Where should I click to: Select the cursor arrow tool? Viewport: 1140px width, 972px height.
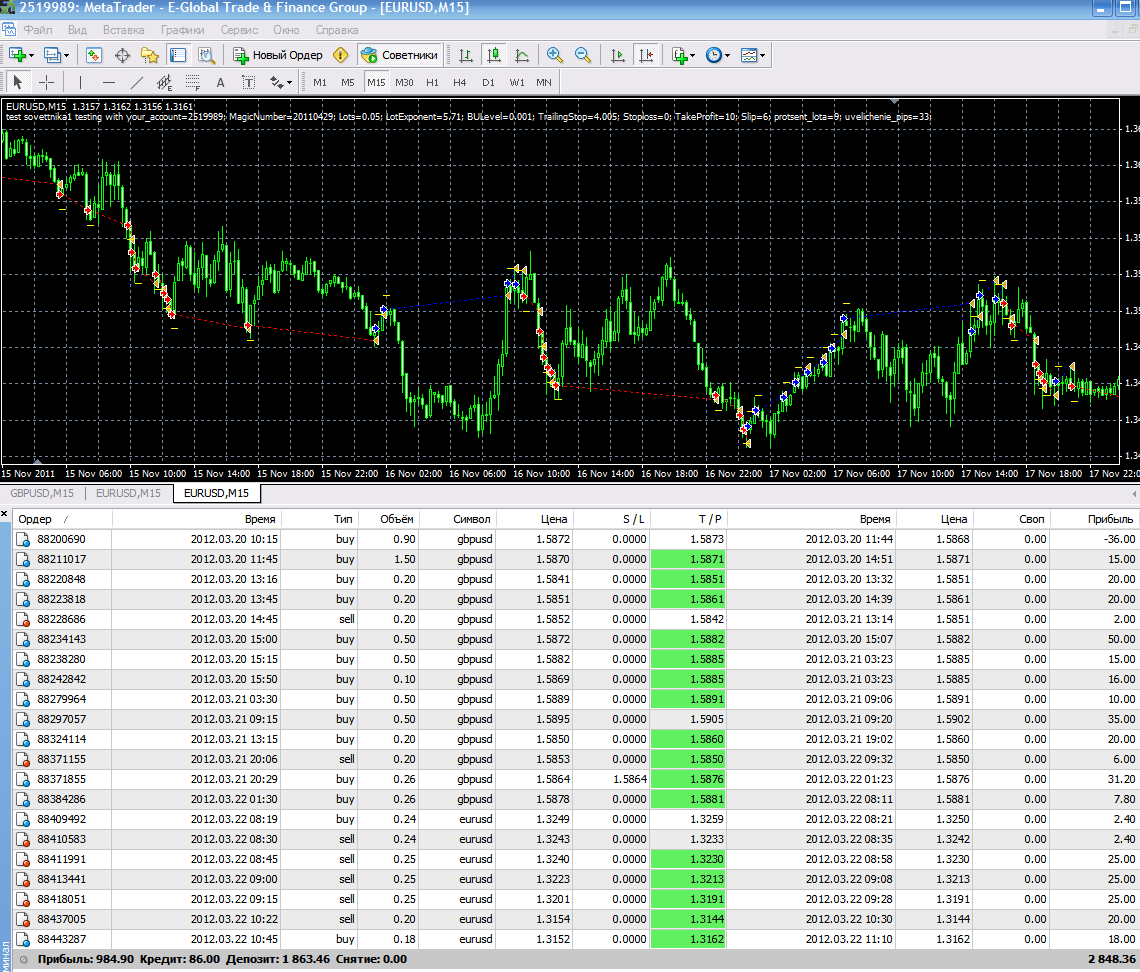click(18, 82)
